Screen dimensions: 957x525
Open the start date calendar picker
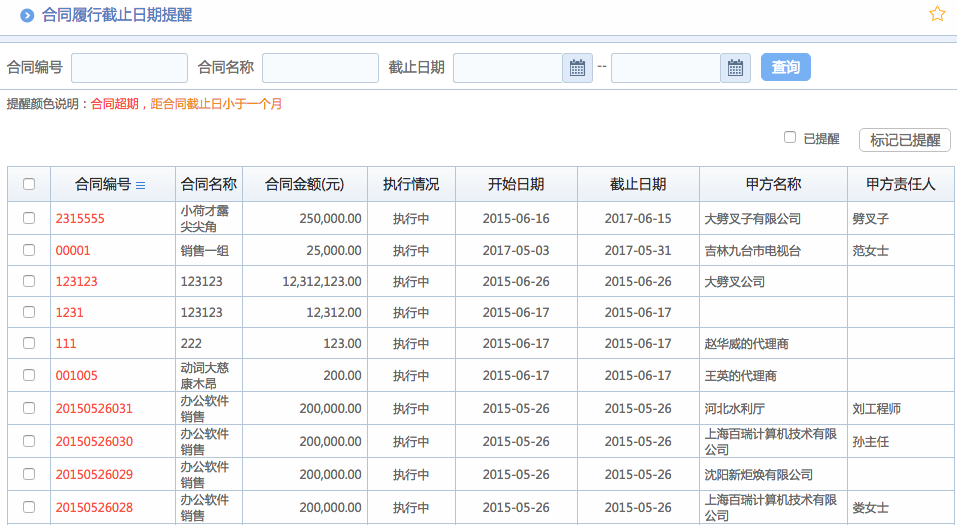pyautogui.click(x=577, y=68)
